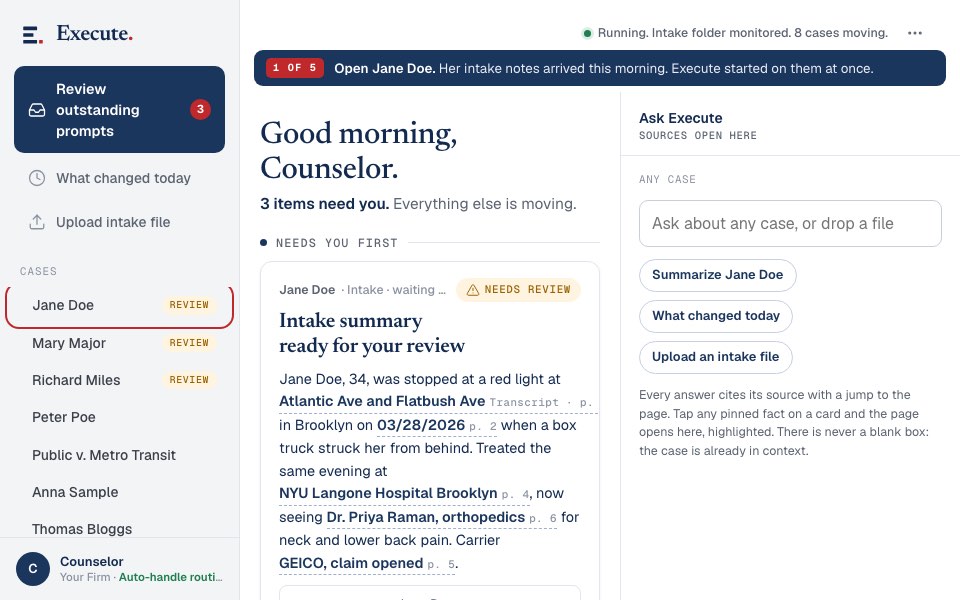Click the Execute logo icon
960x600 pixels.
tap(32, 35)
